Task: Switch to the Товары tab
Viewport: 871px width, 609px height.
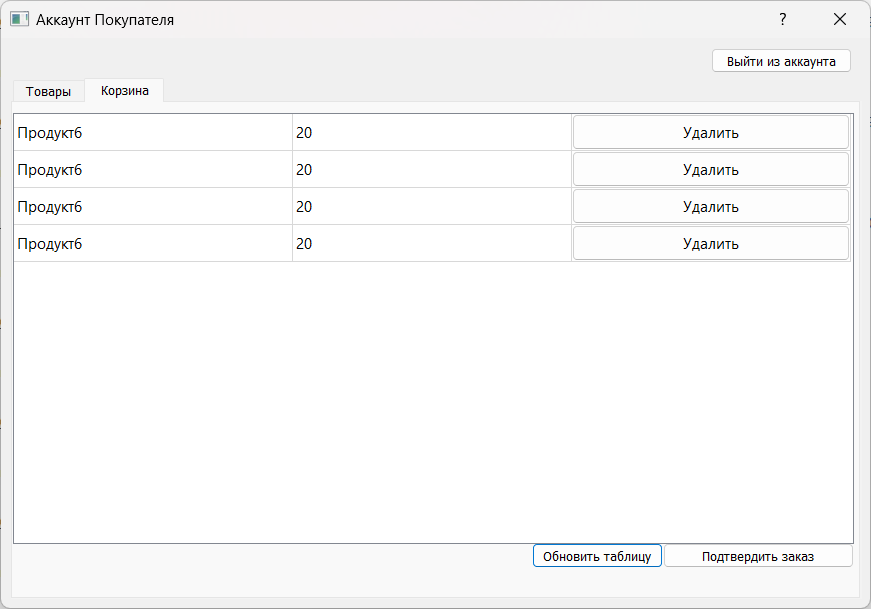Action: (48, 91)
